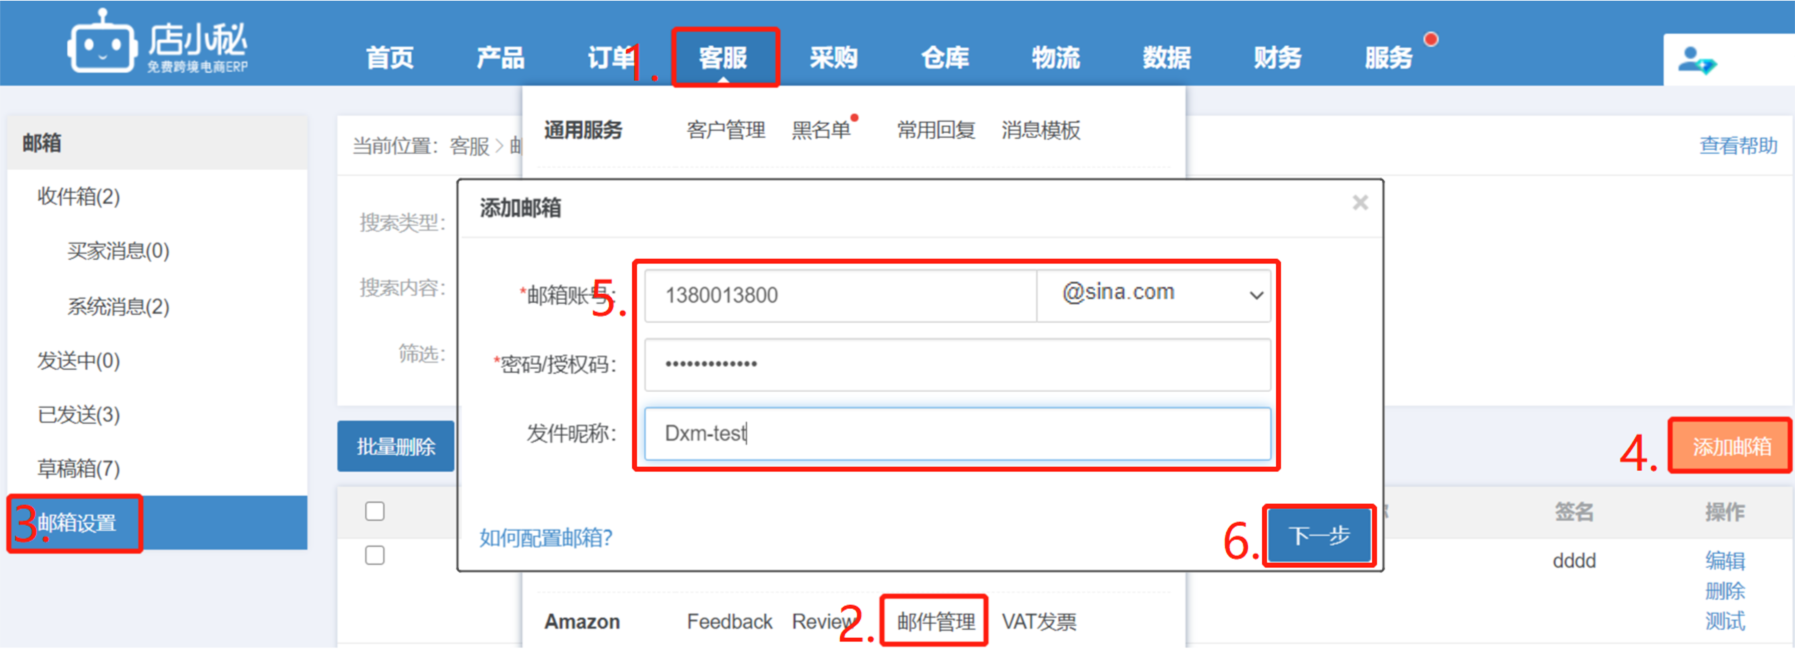Click the 店小秘 robot logo

point(157,42)
